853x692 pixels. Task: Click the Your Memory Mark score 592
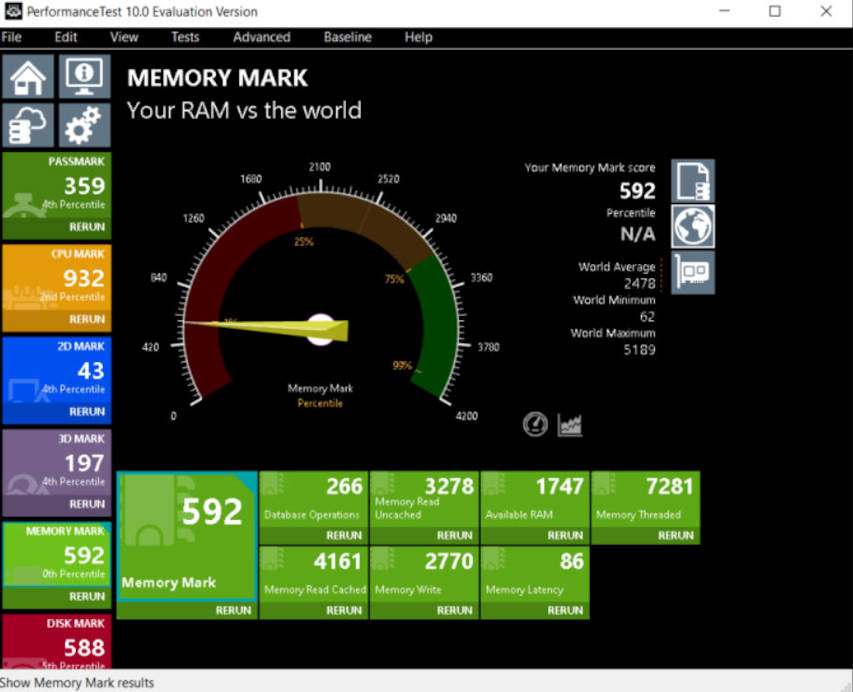point(638,190)
